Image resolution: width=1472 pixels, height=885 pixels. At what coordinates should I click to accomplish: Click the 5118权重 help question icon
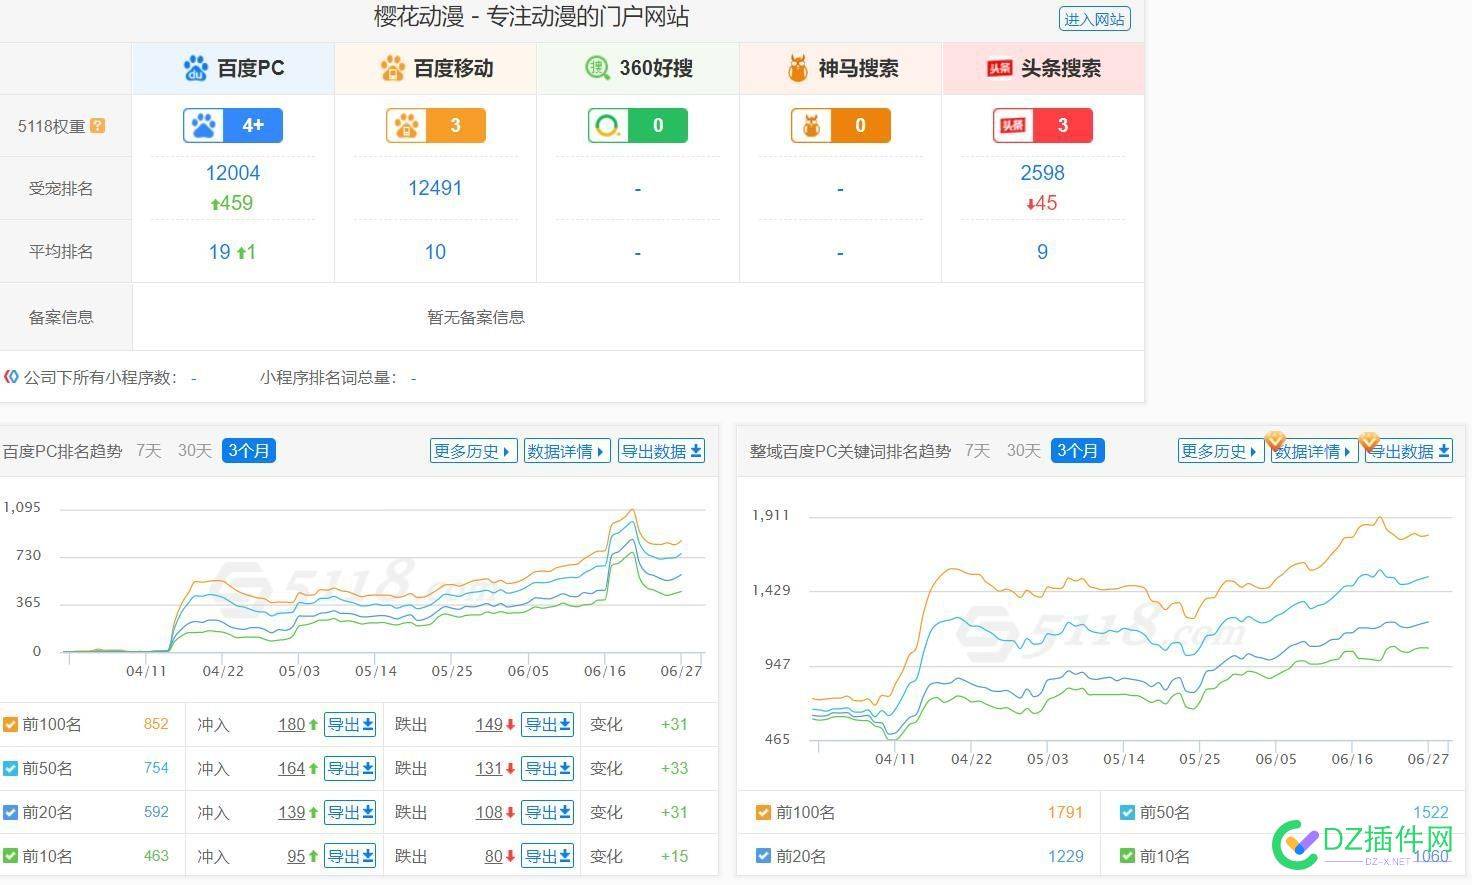pyautogui.click(x=97, y=125)
